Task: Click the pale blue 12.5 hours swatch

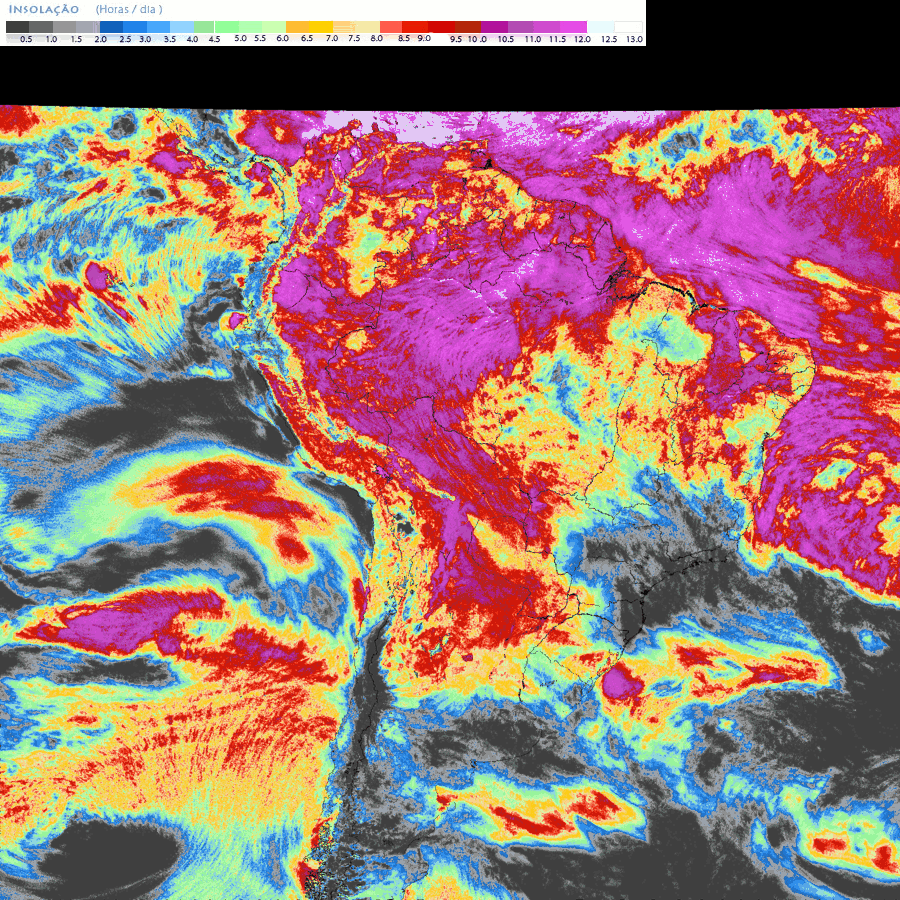Action: 600,27
